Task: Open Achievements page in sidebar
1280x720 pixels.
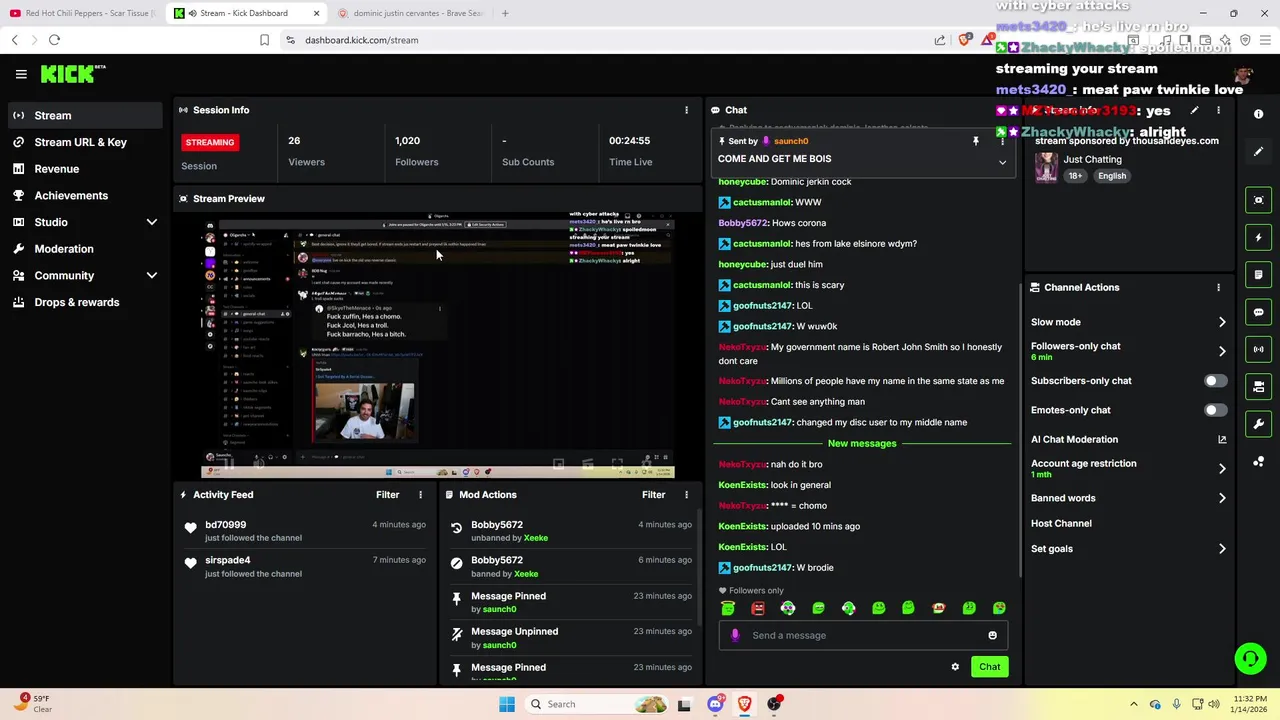Action: 85,195
